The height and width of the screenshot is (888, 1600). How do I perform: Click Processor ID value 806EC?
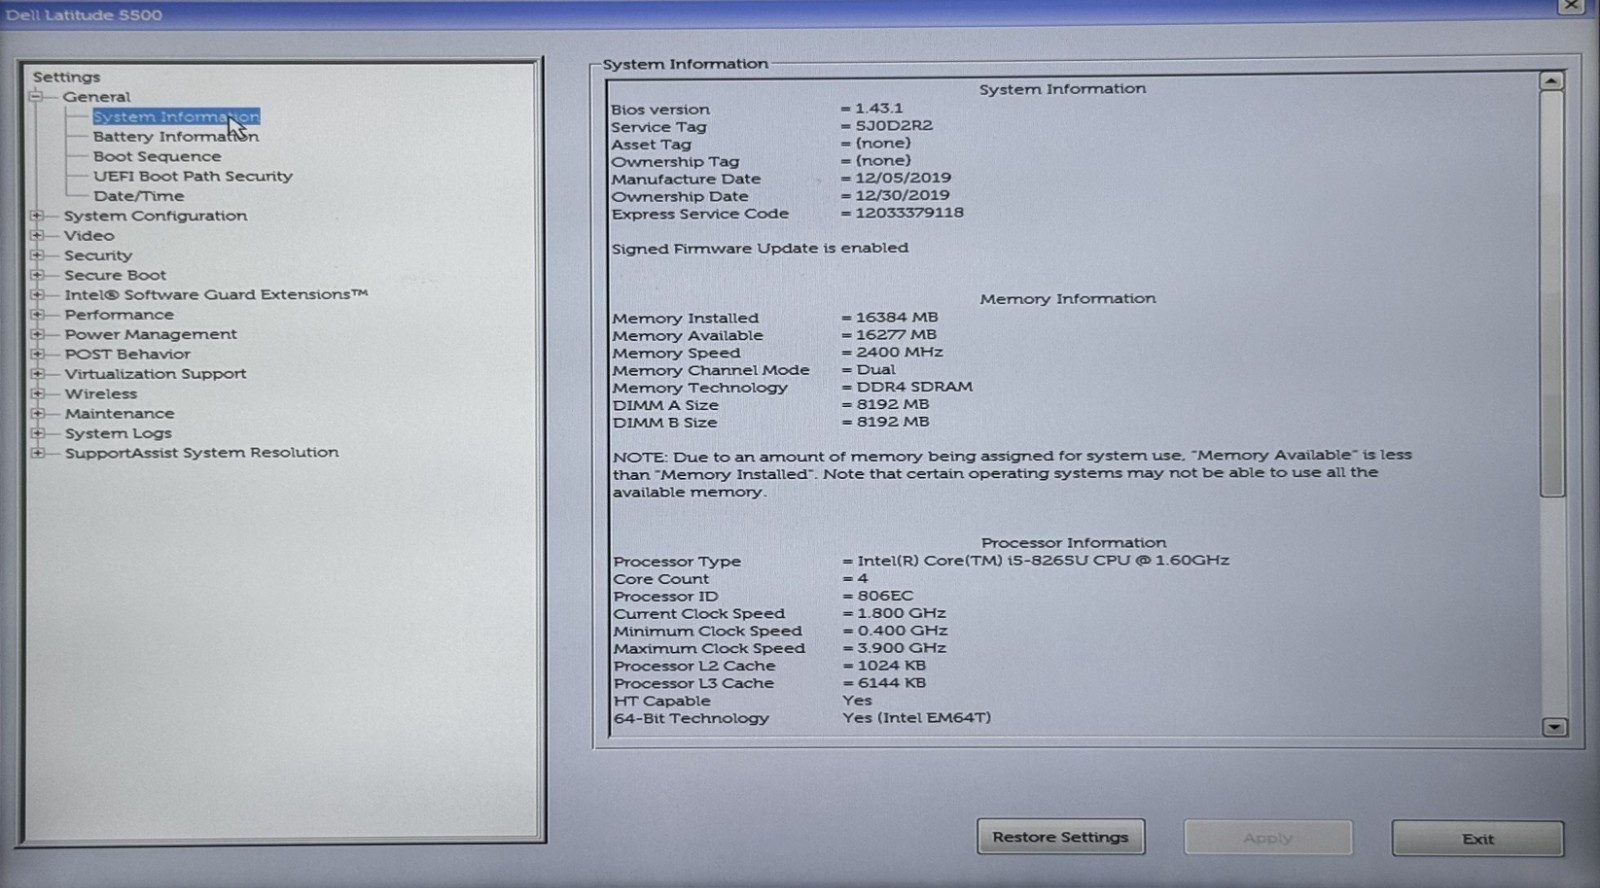pyautogui.click(x=885, y=596)
